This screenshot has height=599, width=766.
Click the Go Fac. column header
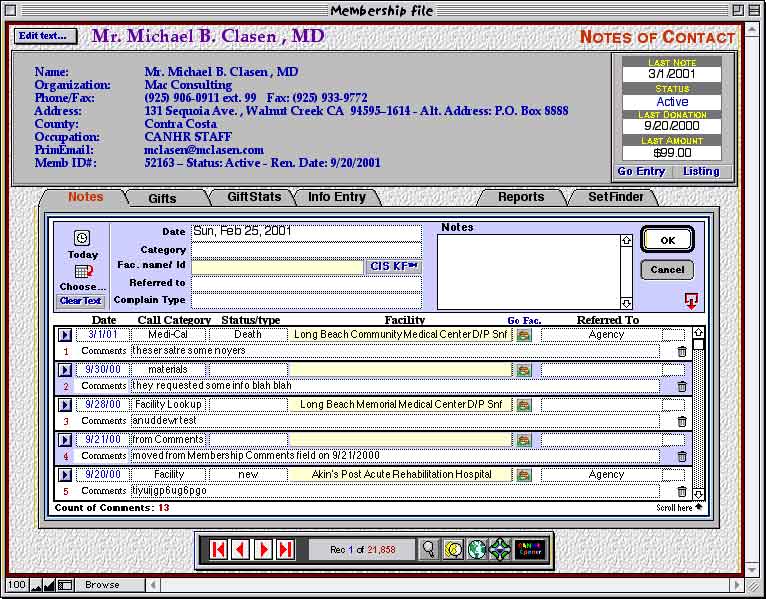tap(524, 321)
